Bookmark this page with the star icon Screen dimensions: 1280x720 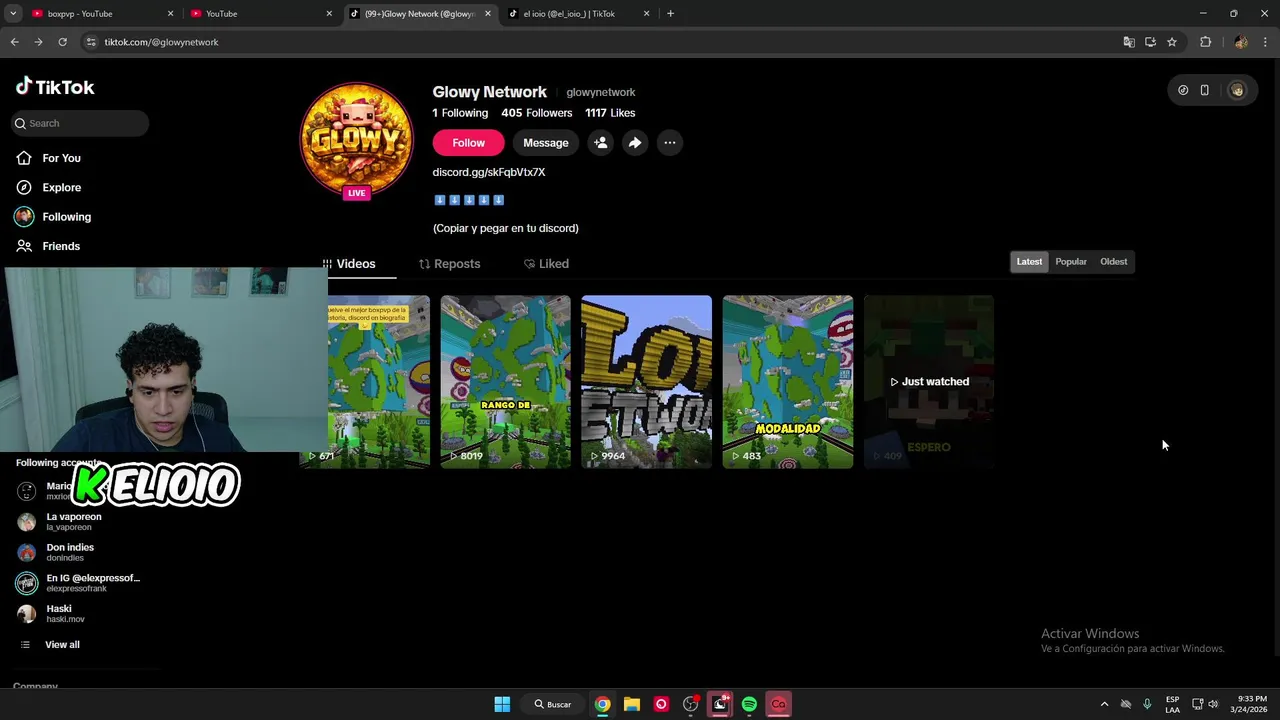pos(1172,42)
